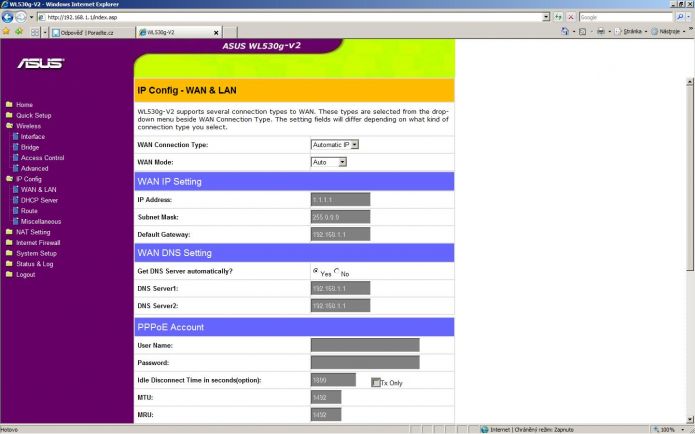
Task: Click the Logout folder icon
Action: [9, 274]
